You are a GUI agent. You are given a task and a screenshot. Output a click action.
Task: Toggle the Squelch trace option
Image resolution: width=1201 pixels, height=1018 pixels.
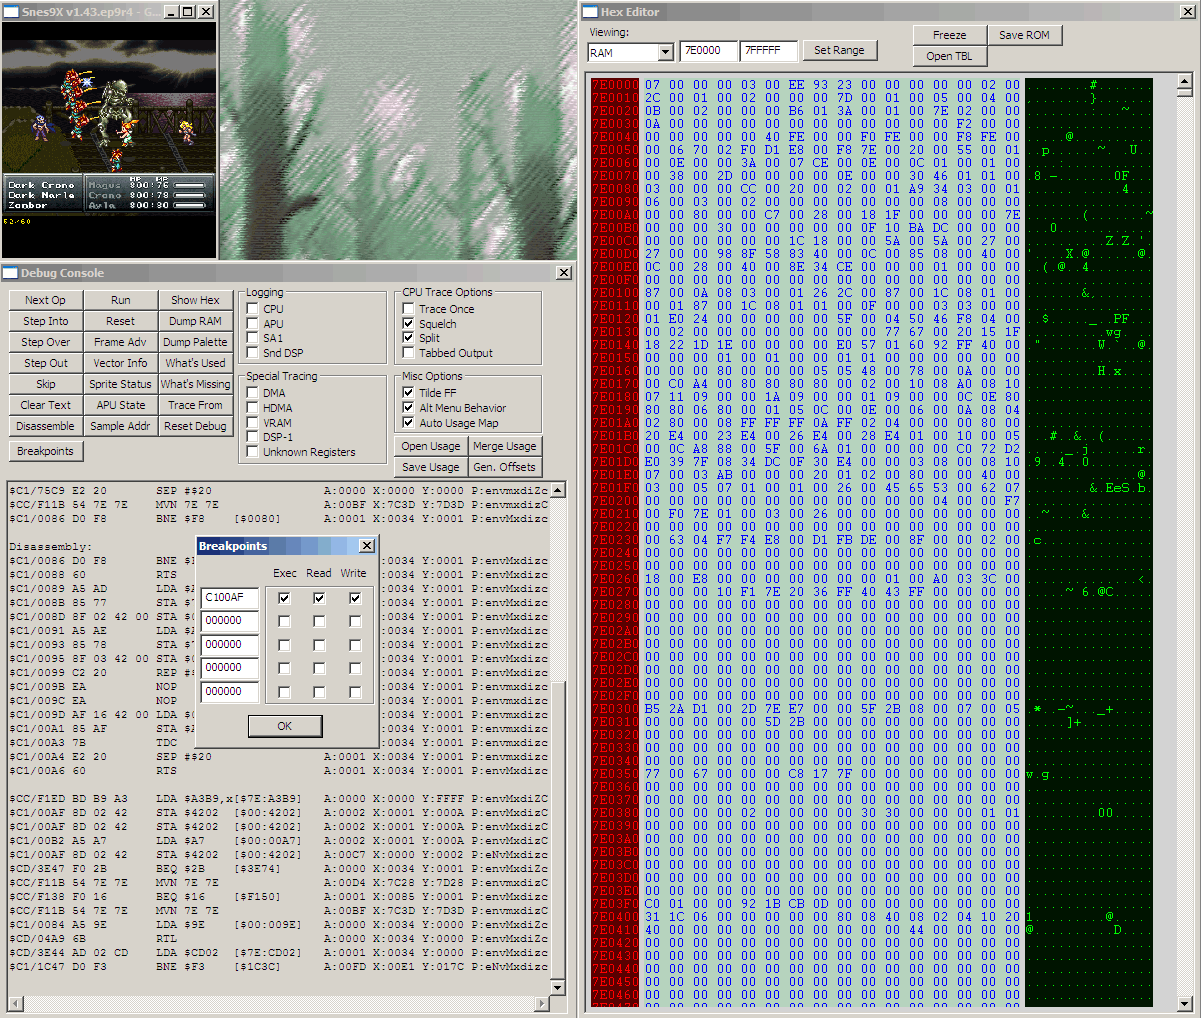[409, 324]
